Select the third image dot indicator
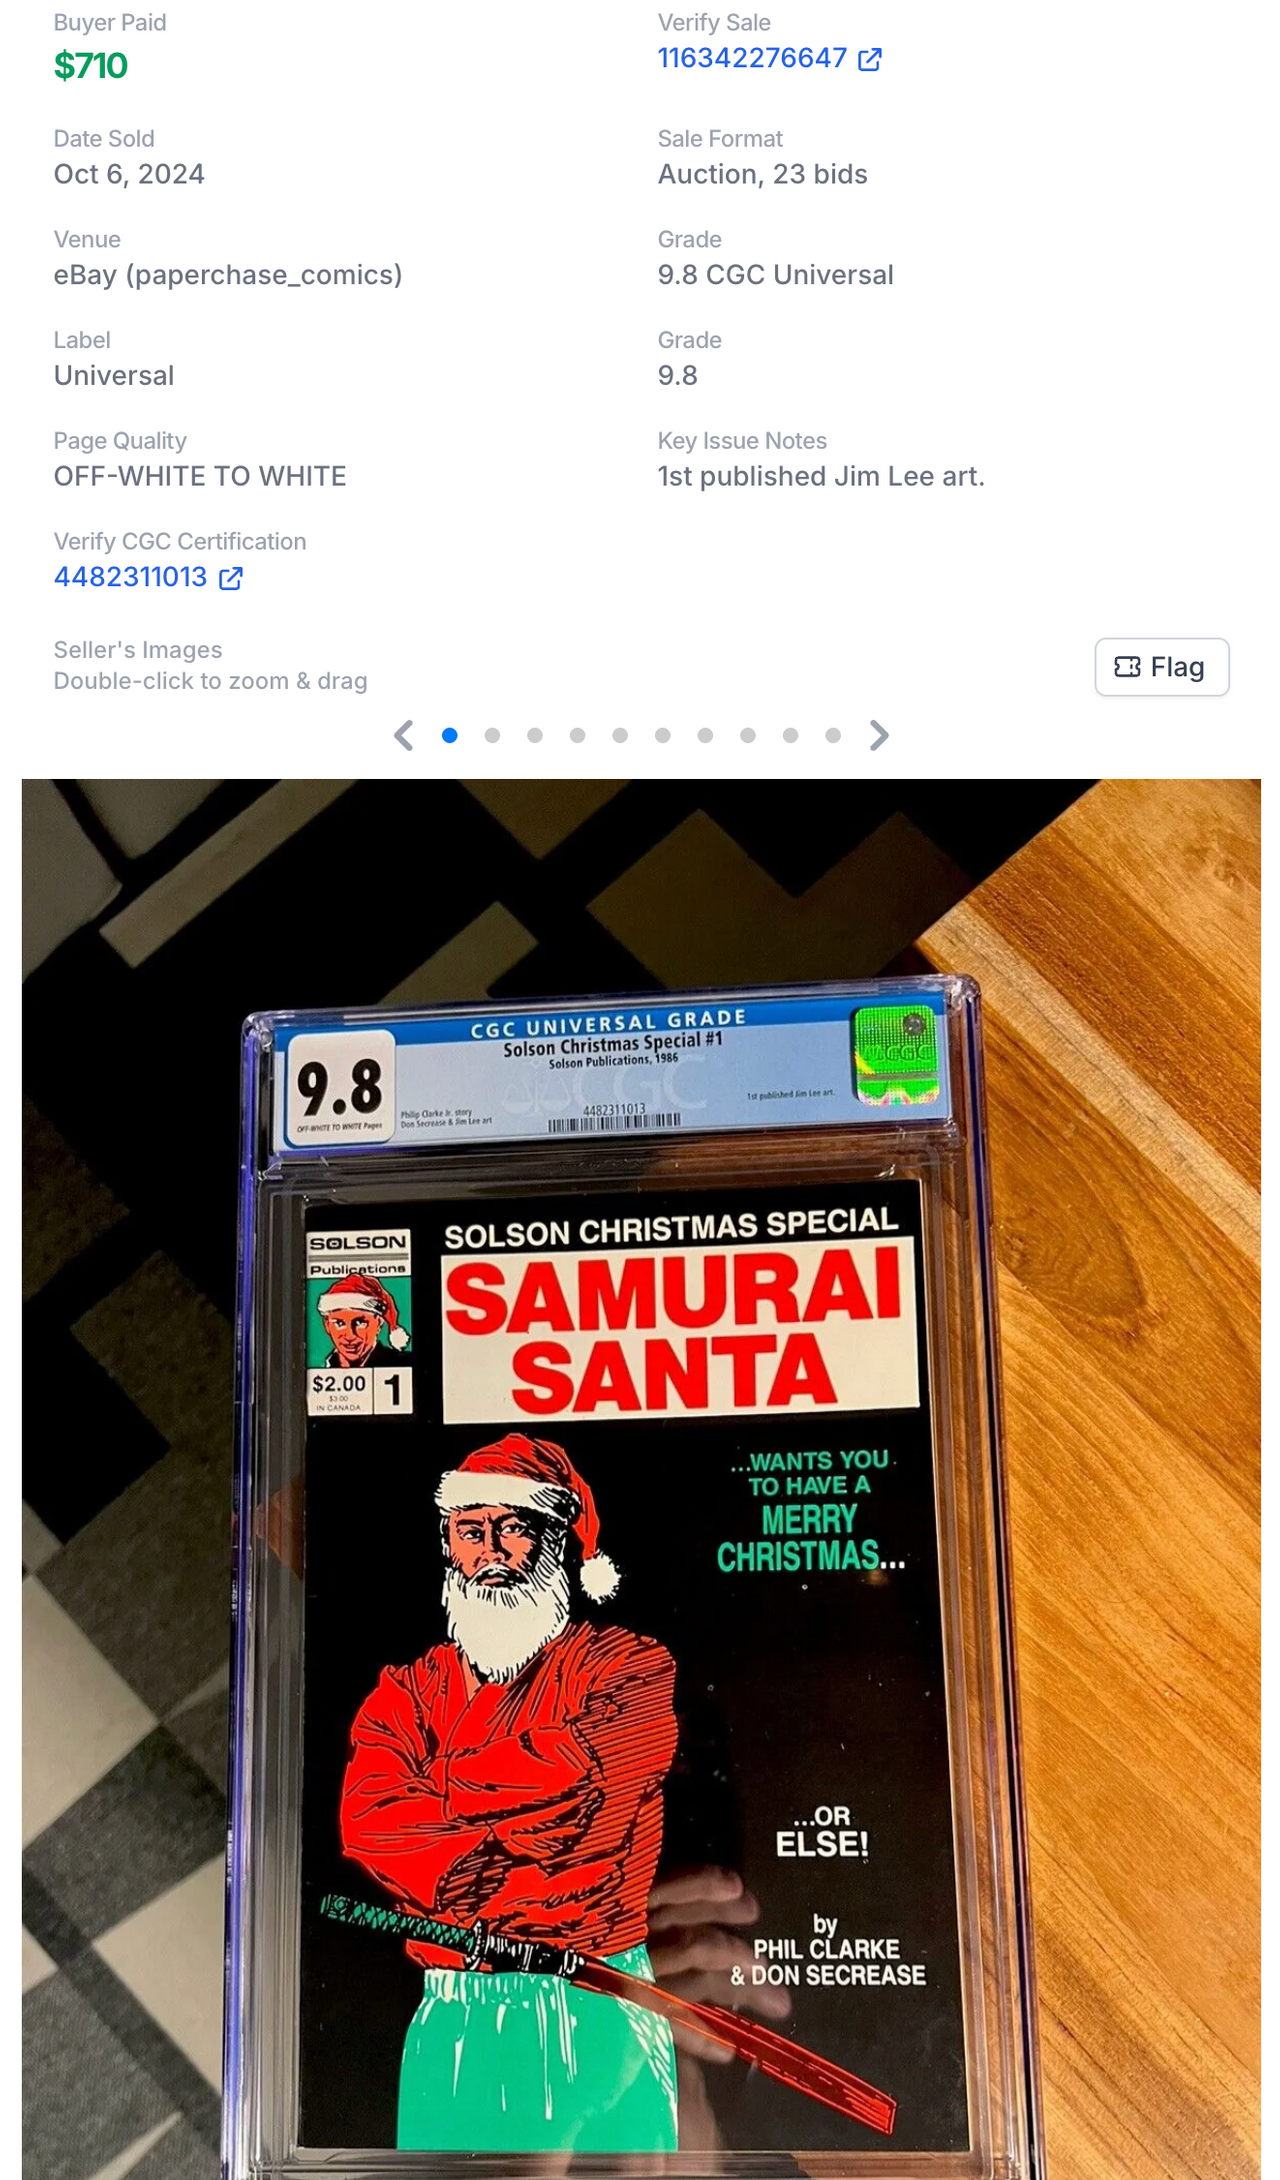The height and width of the screenshot is (2180, 1280). tap(535, 735)
